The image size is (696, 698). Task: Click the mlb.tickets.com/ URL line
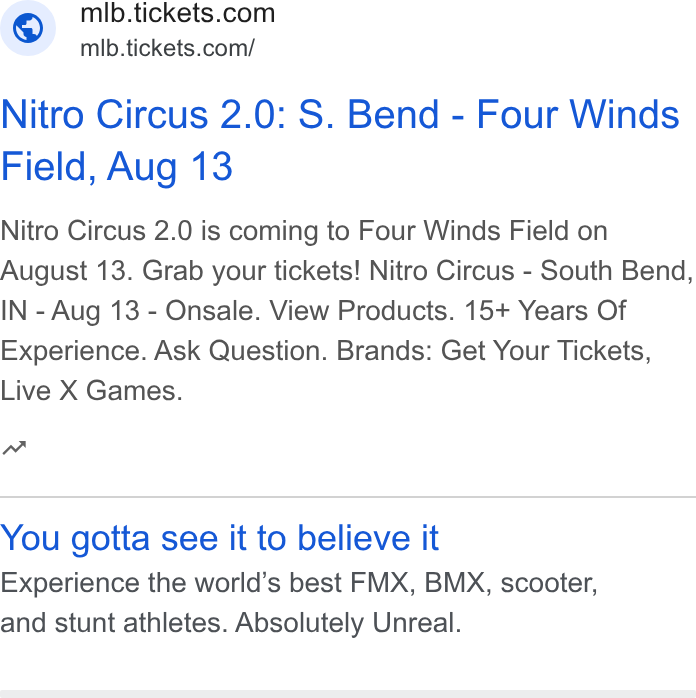pos(167,48)
